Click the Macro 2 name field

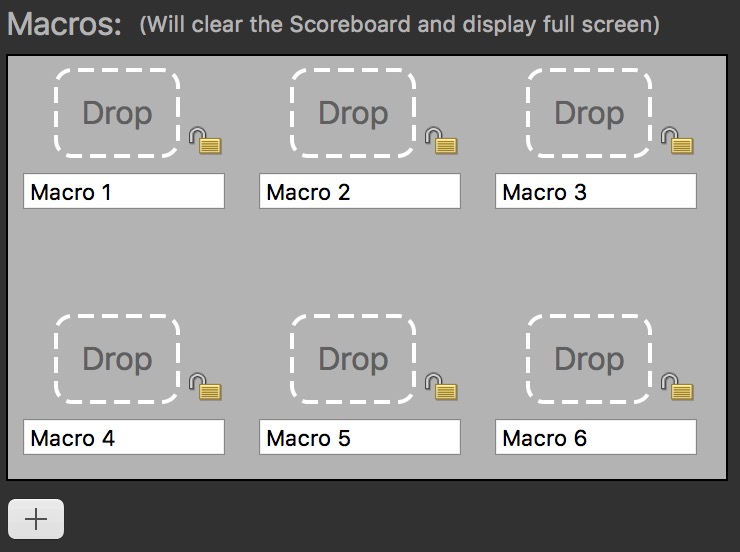pyautogui.click(x=360, y=191)
